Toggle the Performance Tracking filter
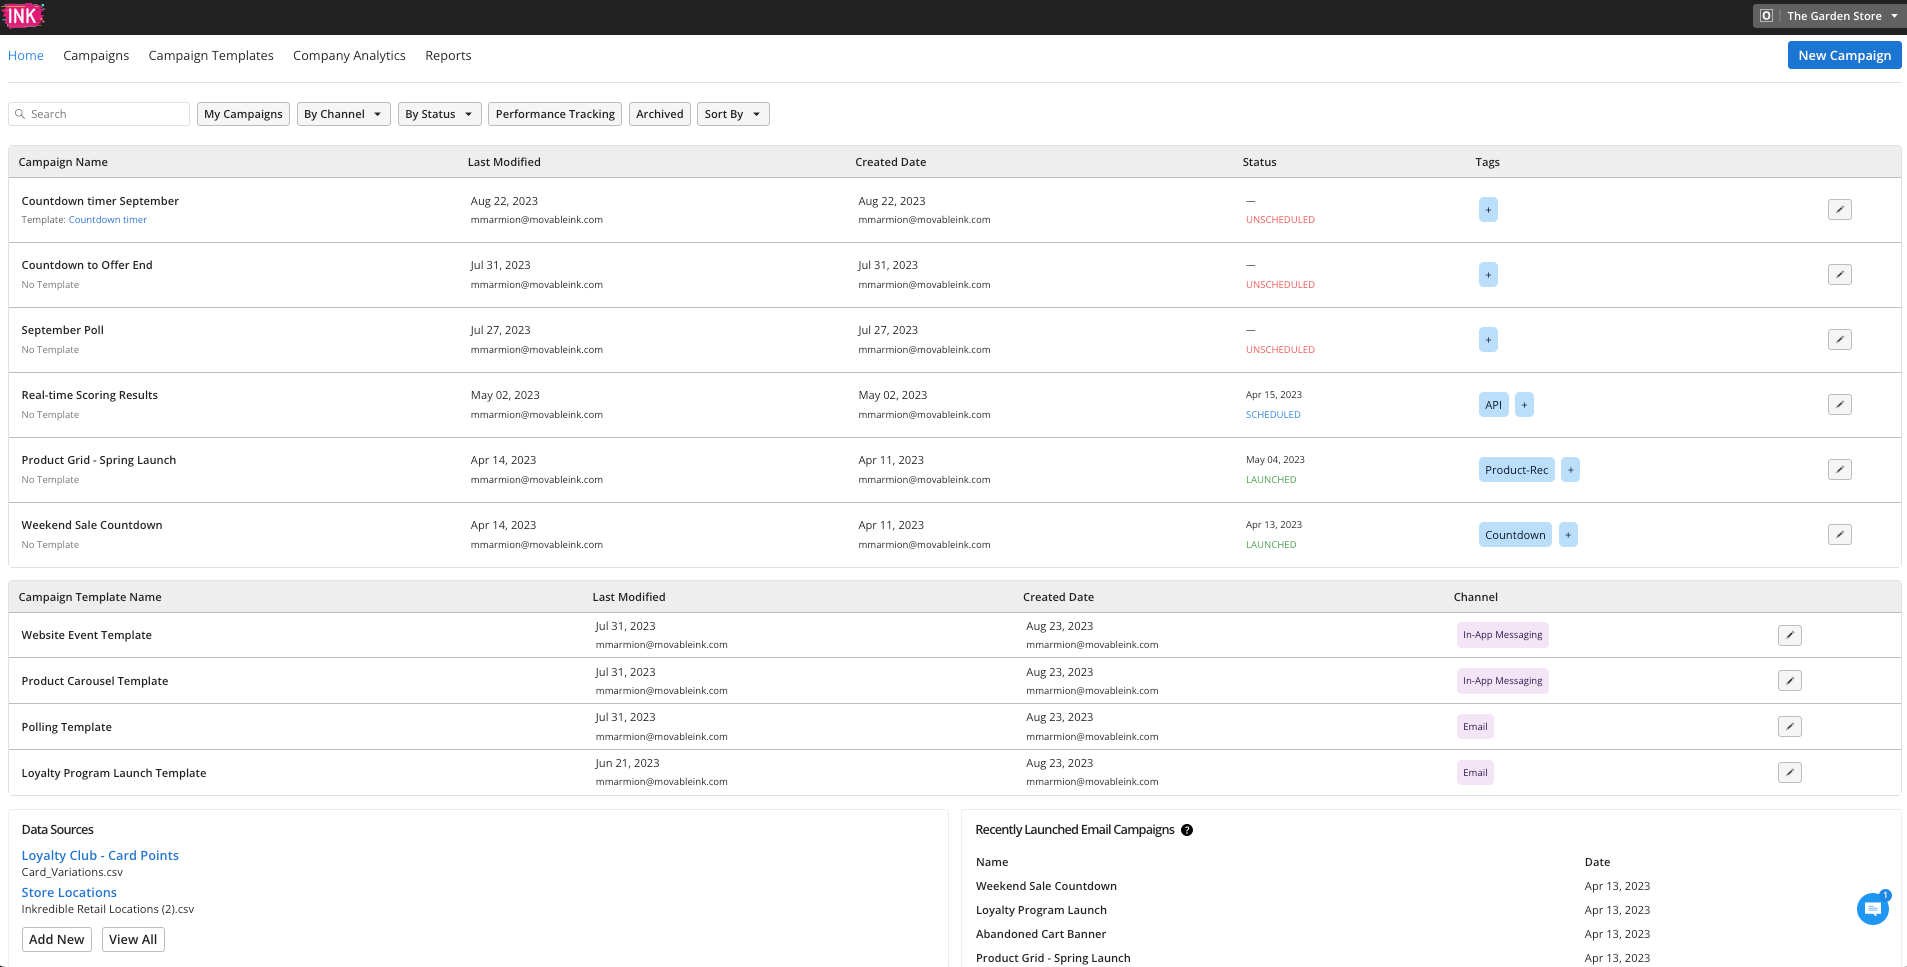This screenshot has width=1907, height=967. 555,114
